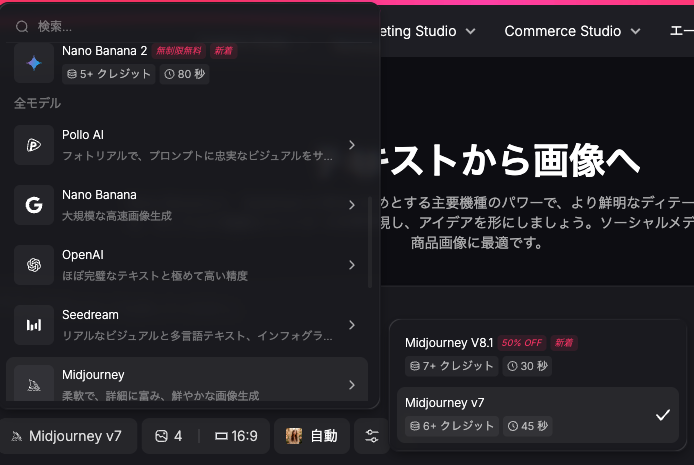This screenshot has width=694, height=465.
Task: Open the OpenAI model group
Action: [188, 265]
